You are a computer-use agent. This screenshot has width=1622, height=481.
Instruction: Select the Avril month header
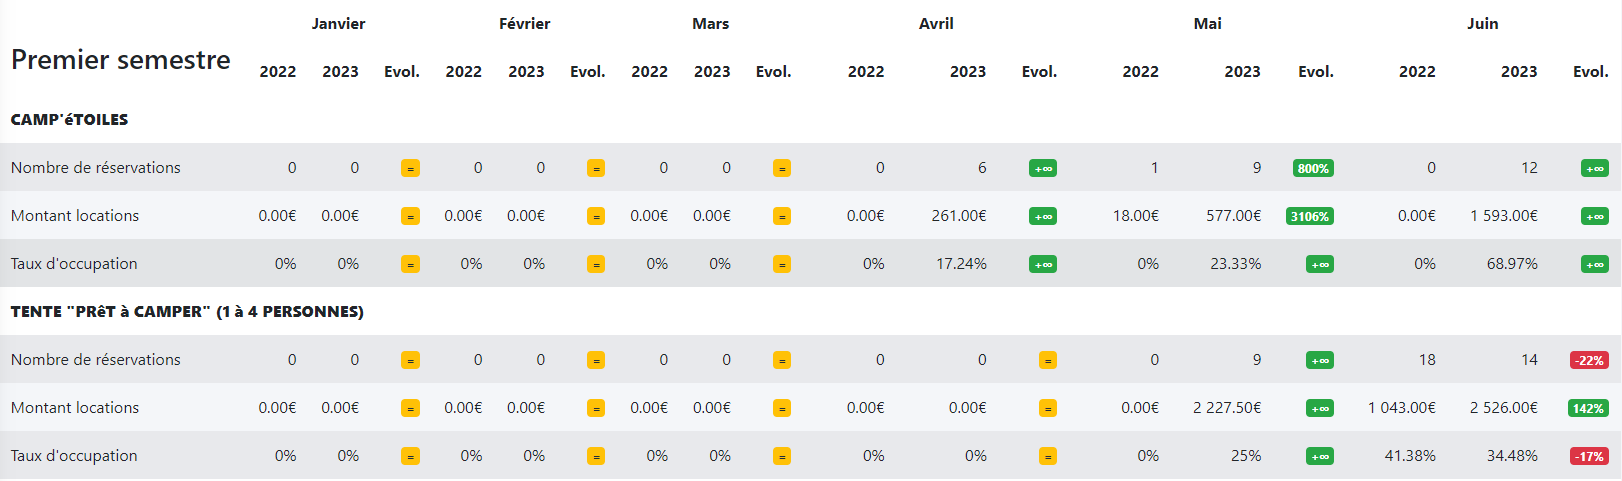point(936,24)
